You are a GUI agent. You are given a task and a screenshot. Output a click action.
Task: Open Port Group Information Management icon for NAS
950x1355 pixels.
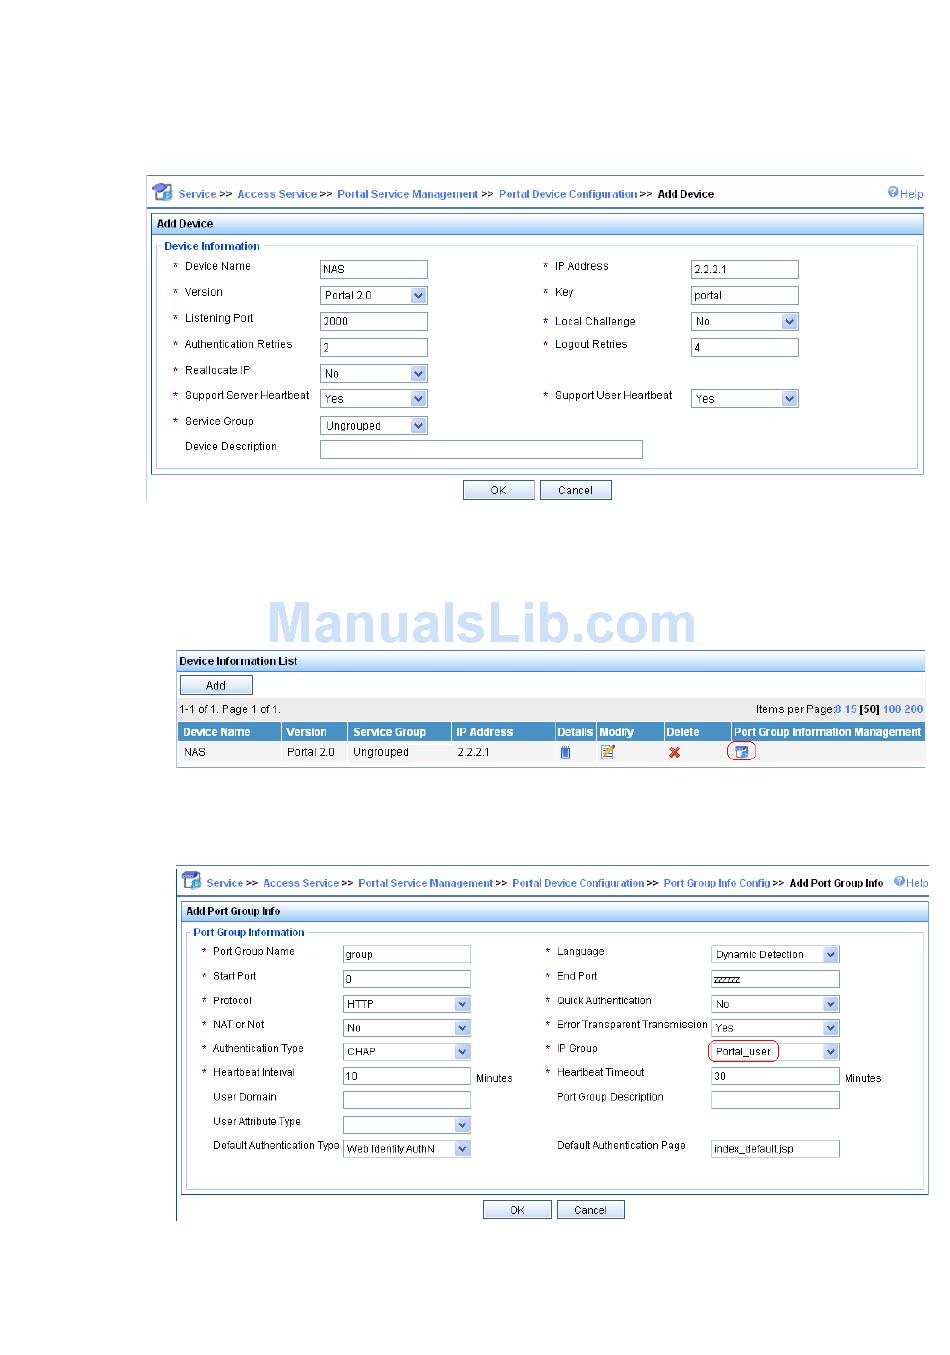pos(742,752)
